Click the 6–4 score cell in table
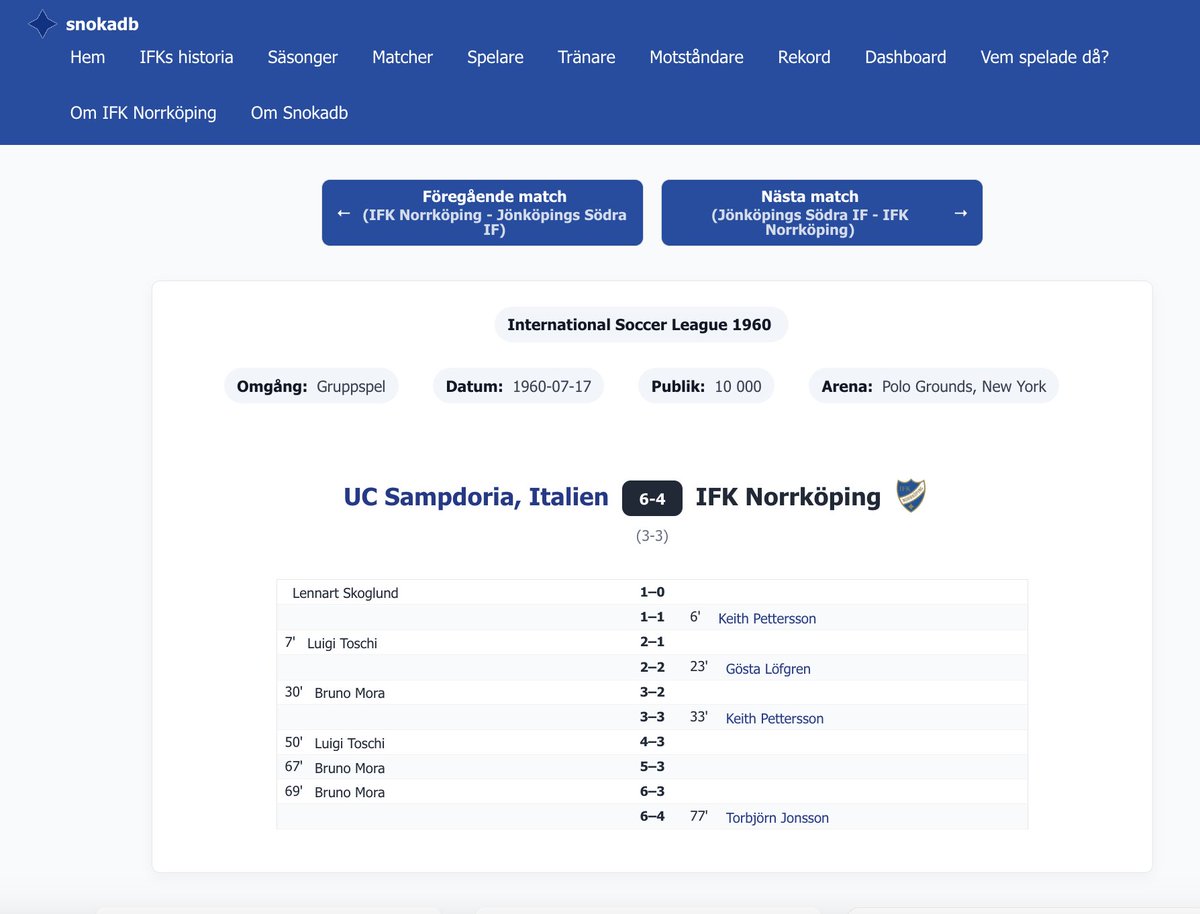The image size is (1200, 914). pyautogui.click(x=652, y=816)
